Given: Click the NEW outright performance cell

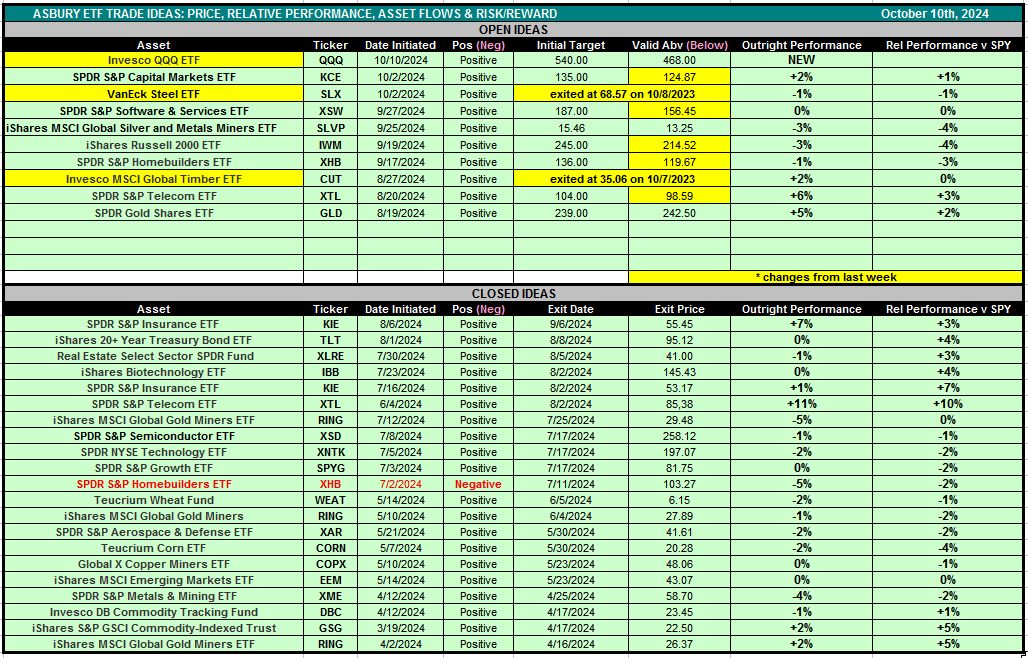Looking at the screenshot, I should (x=800, y=60).
